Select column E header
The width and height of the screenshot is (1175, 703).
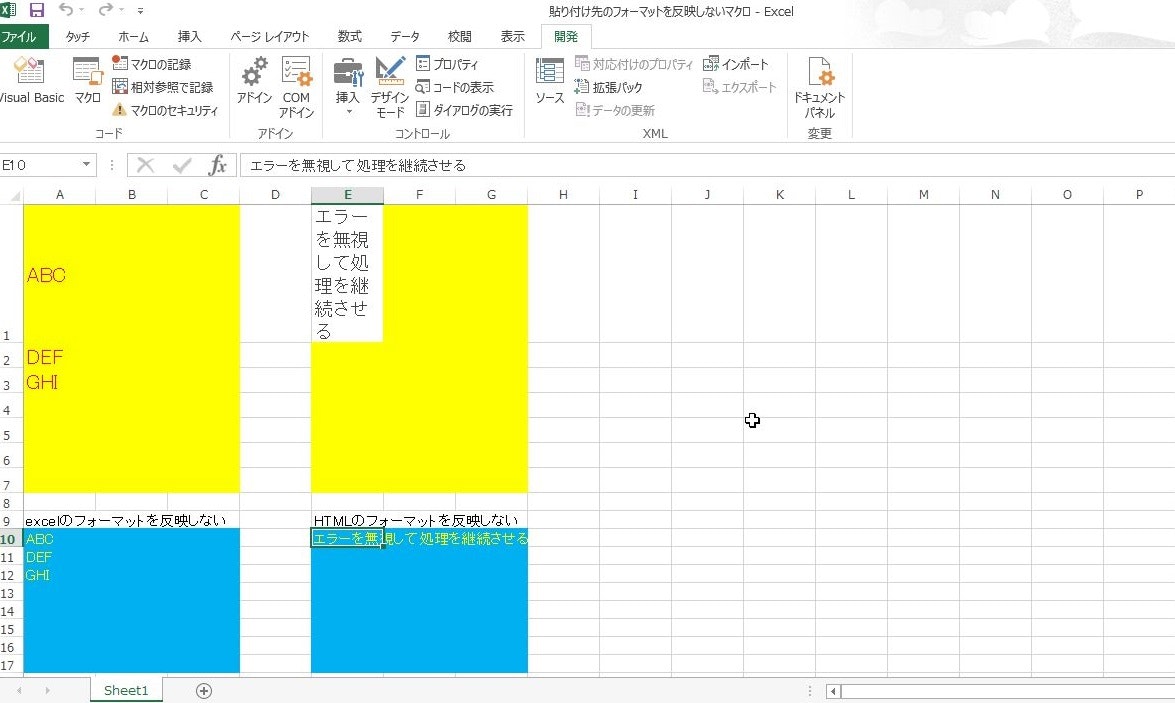[348, 195]
